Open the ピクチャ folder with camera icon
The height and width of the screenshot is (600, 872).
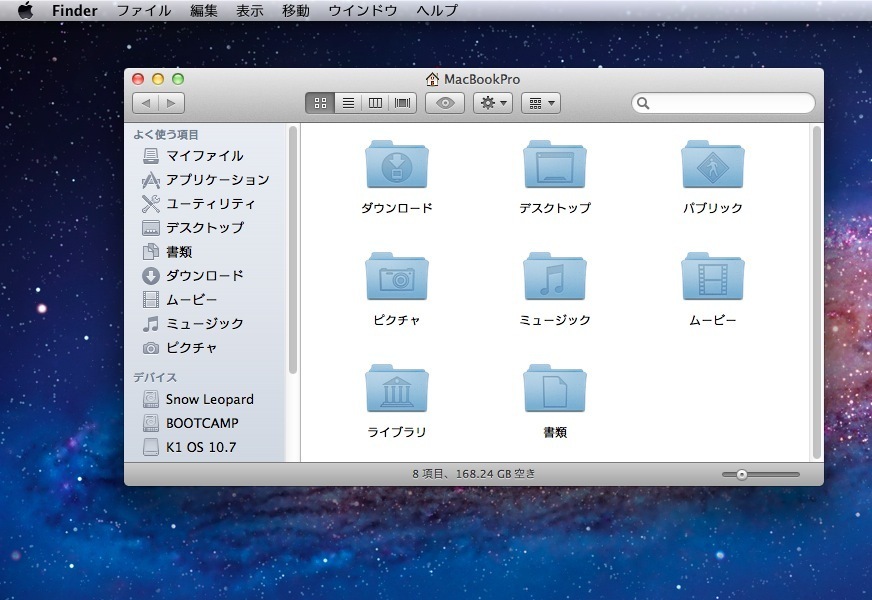397,277
